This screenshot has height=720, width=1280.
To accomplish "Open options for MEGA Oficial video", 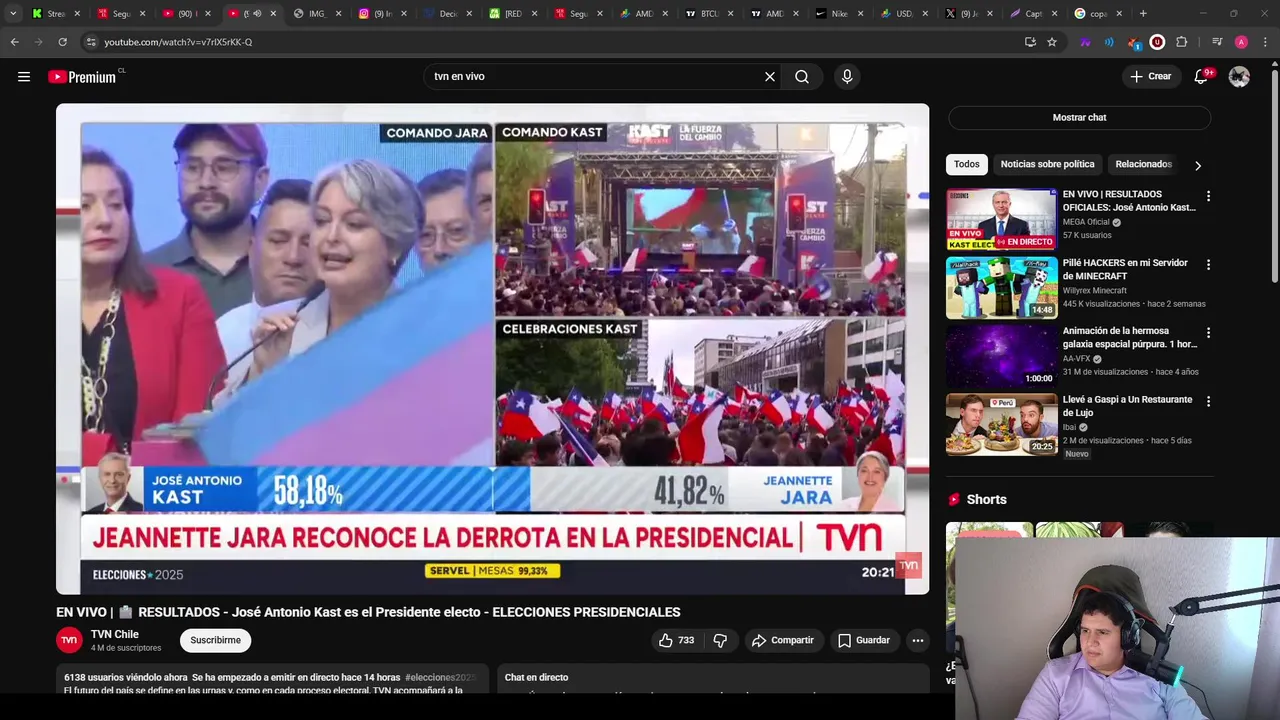I will [x=1208, y=196].
